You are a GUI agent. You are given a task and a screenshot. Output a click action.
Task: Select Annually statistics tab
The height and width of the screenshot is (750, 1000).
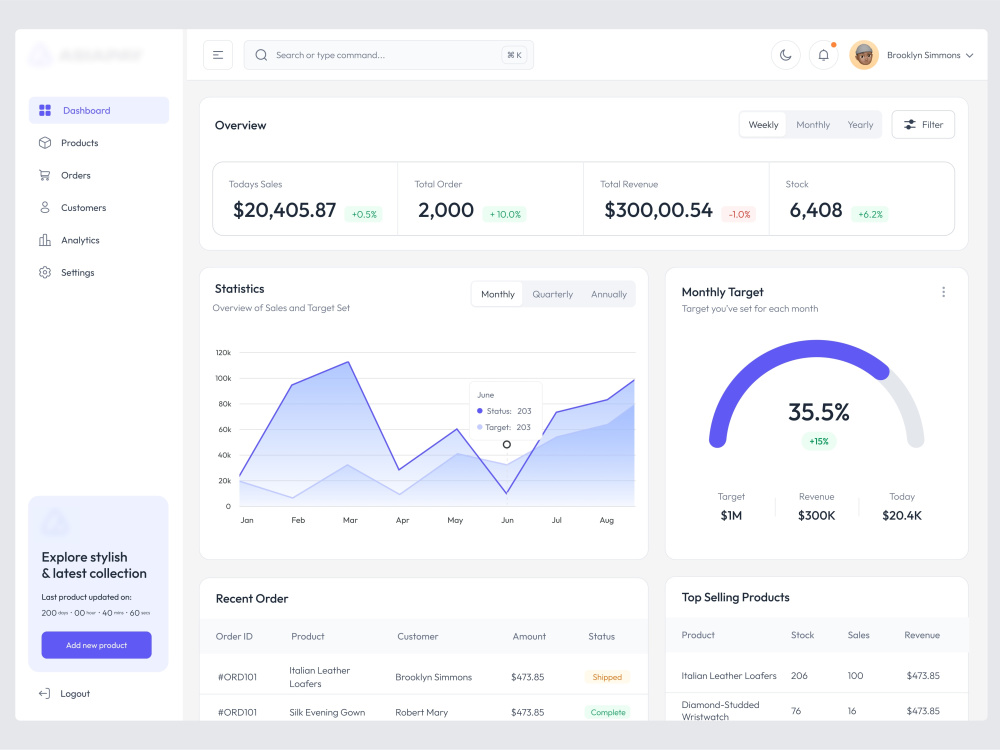pyautogui.click(x=608, y=294)
